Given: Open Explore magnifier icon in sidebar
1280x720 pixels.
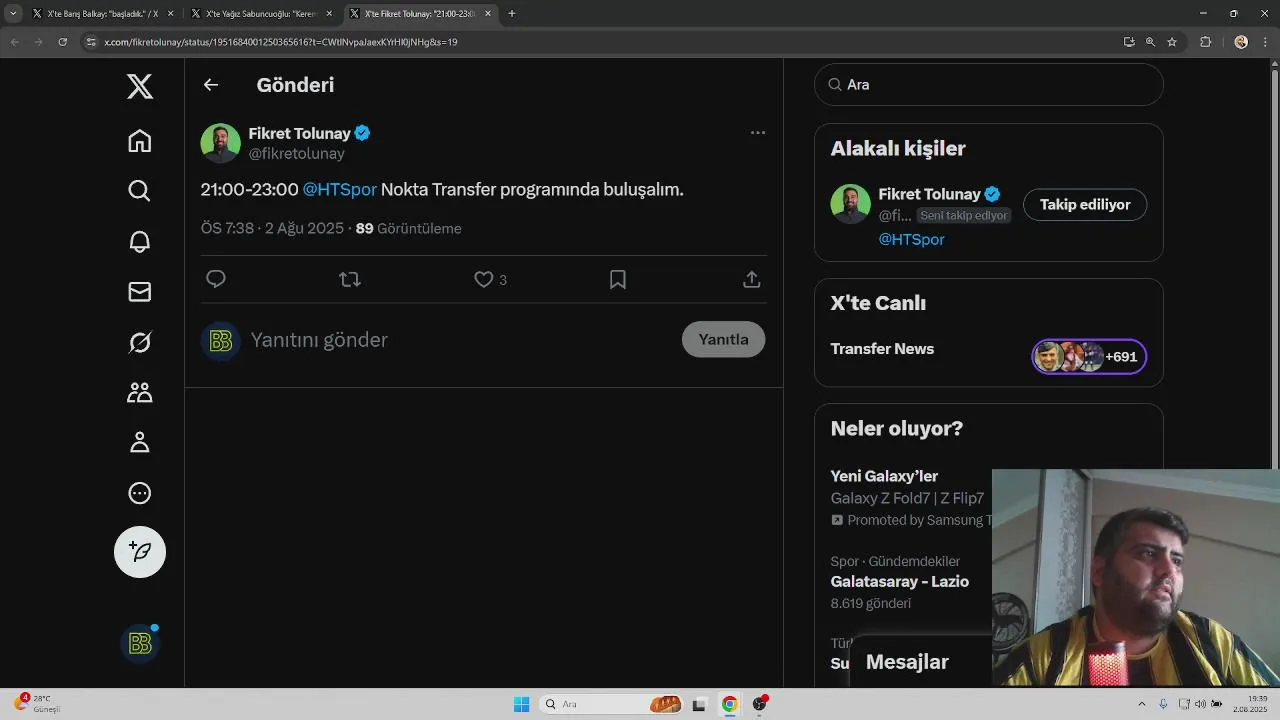Looking at the screenshot, I should 140,191.
